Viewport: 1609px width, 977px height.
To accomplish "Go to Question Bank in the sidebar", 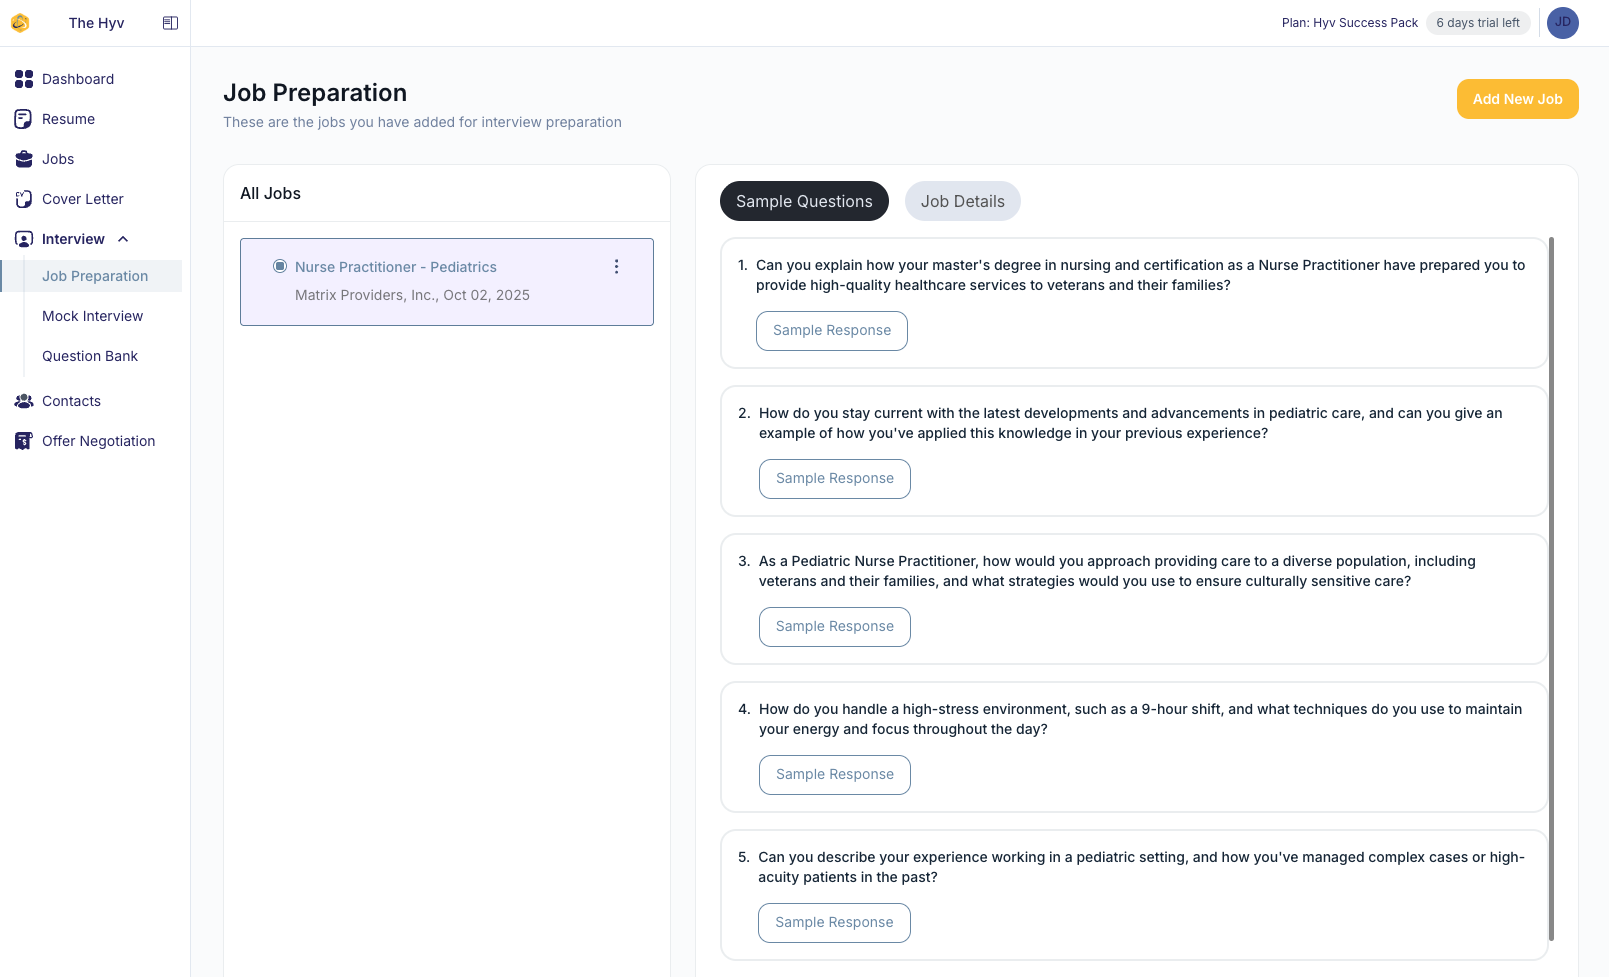I will tap(90, 356).
